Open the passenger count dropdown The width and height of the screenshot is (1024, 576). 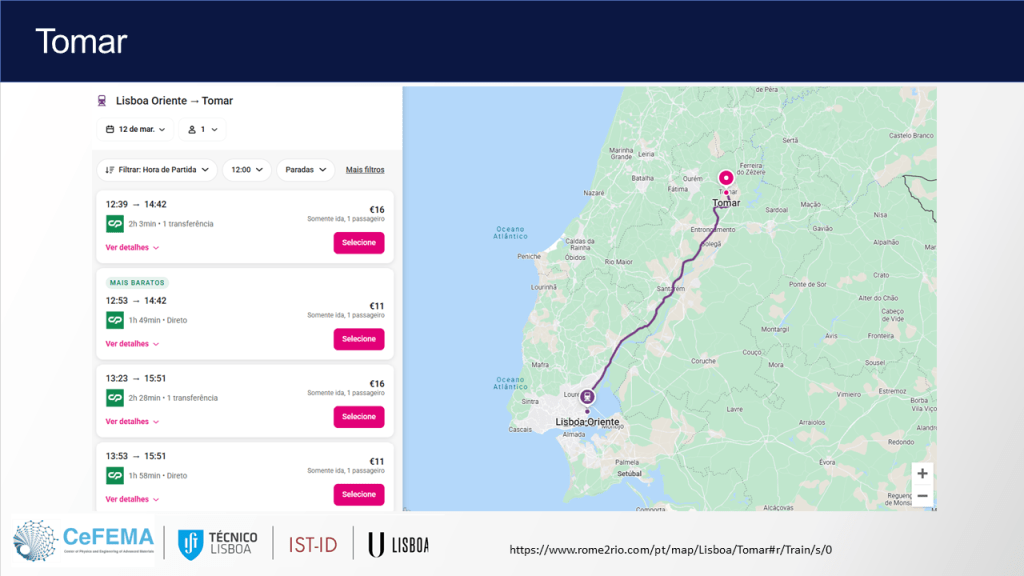202,129
